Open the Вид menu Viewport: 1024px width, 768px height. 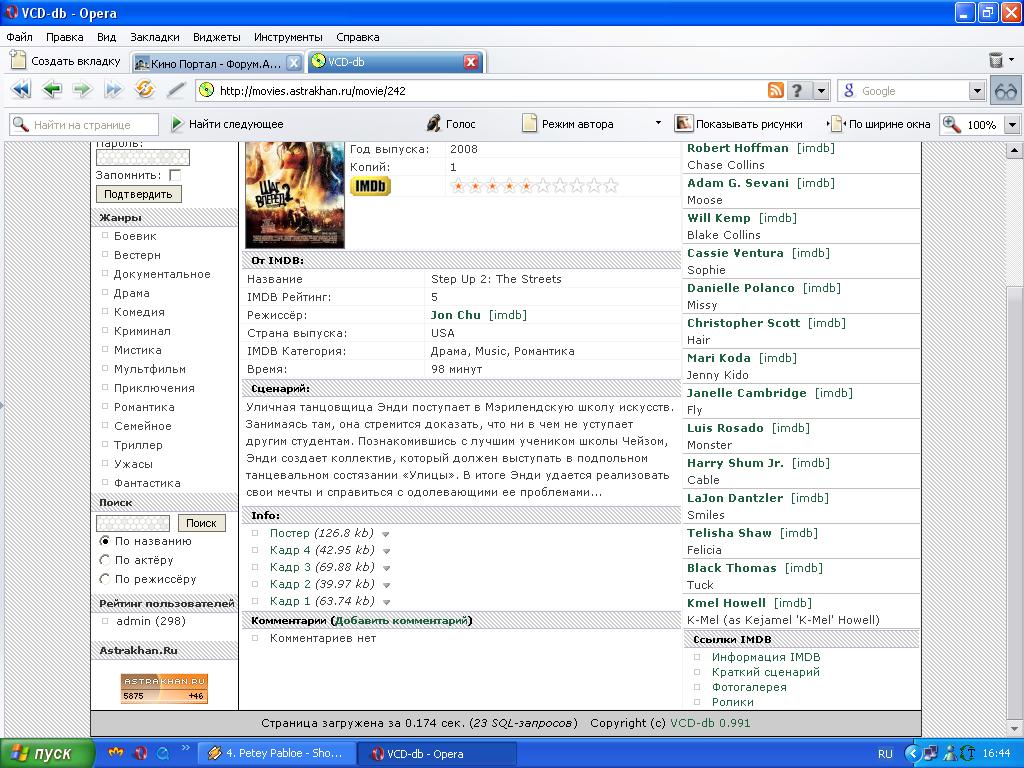[106, 37]
